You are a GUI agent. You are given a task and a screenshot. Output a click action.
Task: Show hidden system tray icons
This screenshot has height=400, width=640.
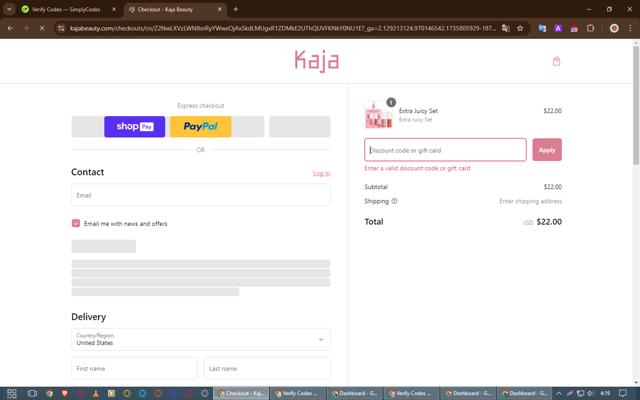[559, 393]
